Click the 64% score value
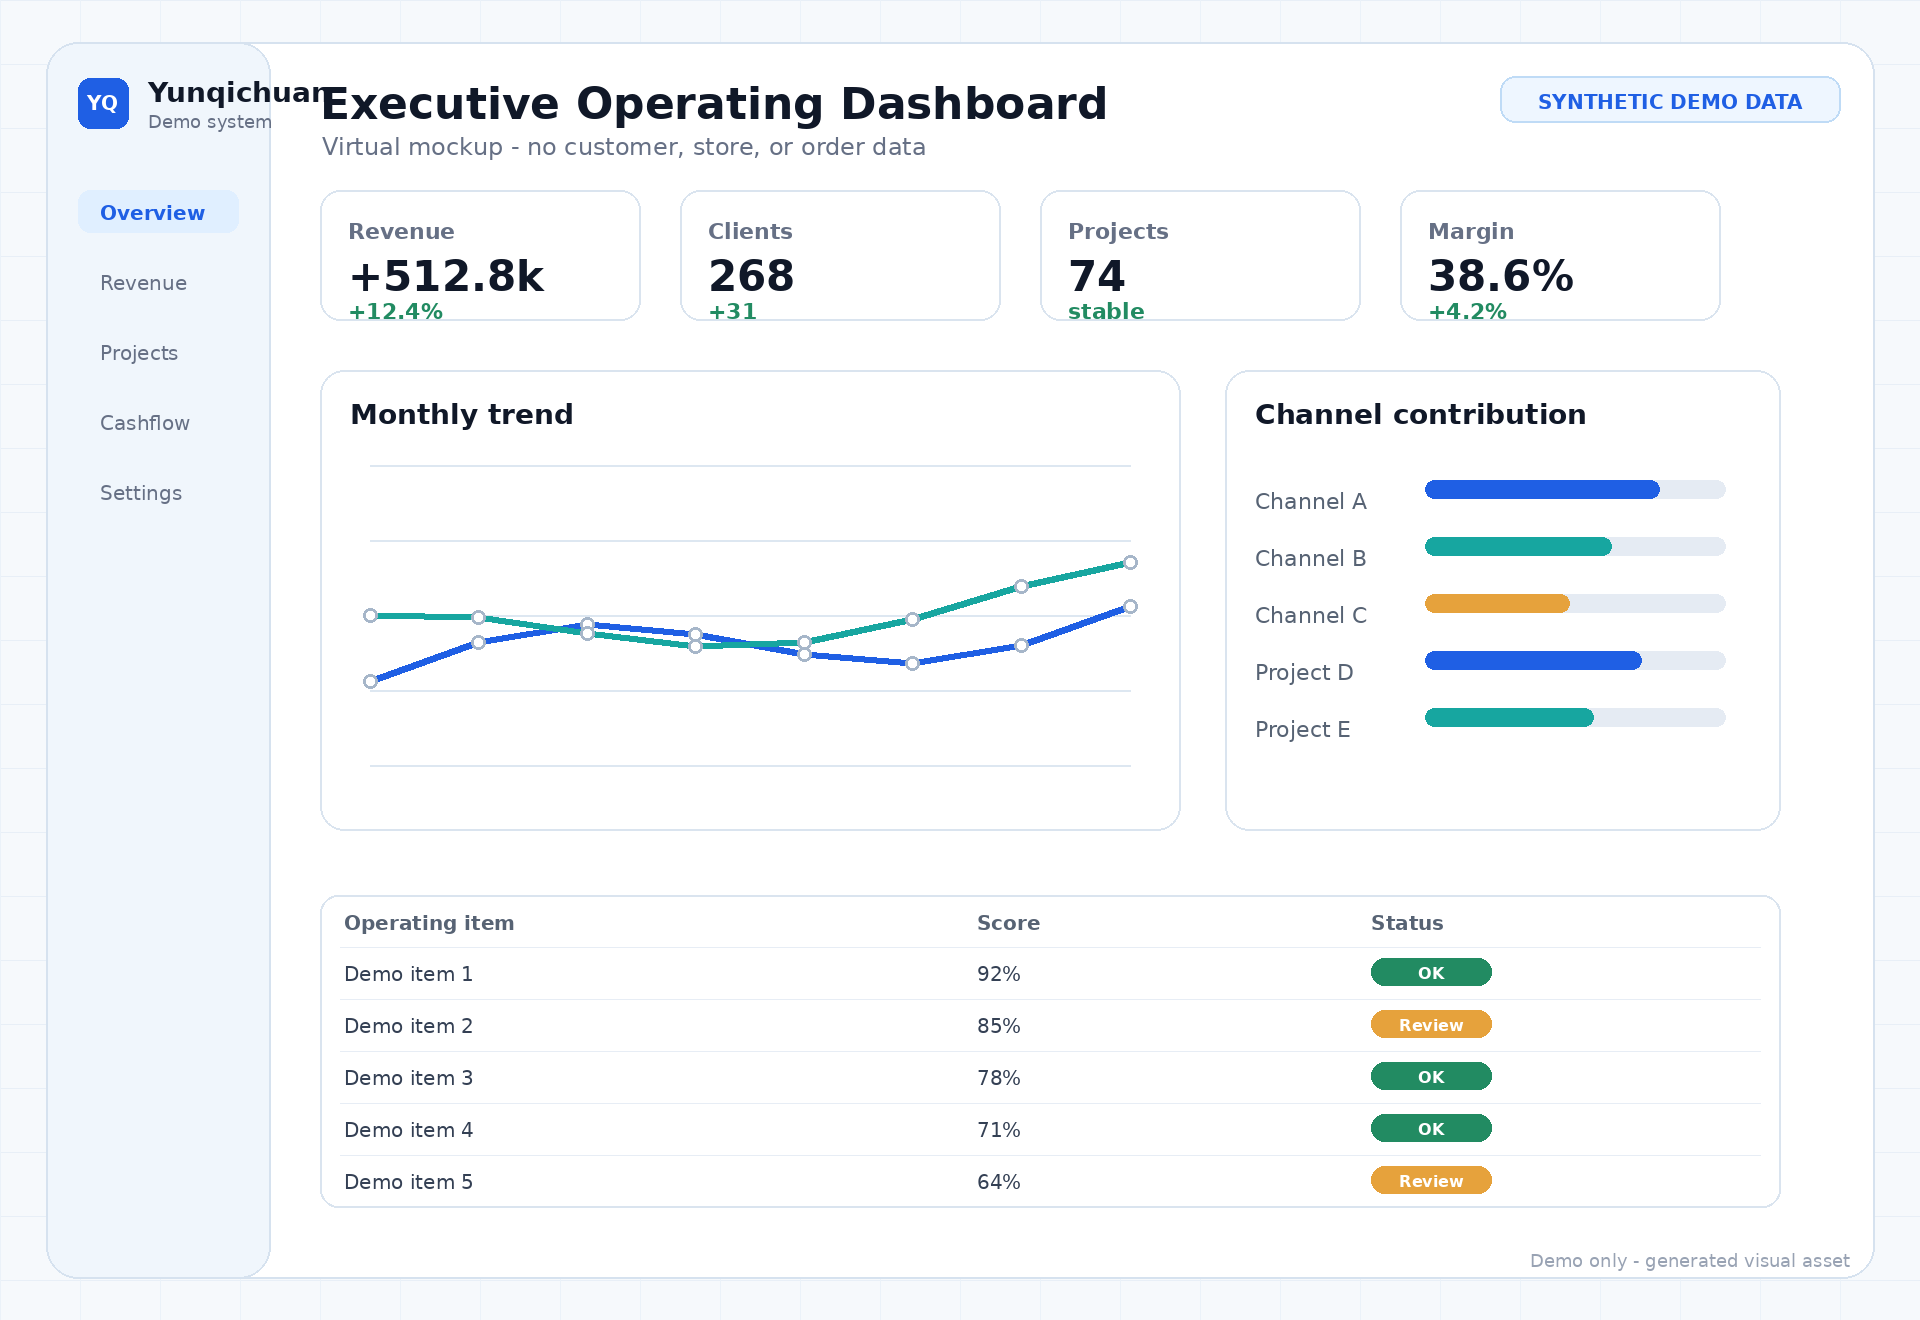Viewport: 1920px width, 1320px height. tap(998, 1182)
